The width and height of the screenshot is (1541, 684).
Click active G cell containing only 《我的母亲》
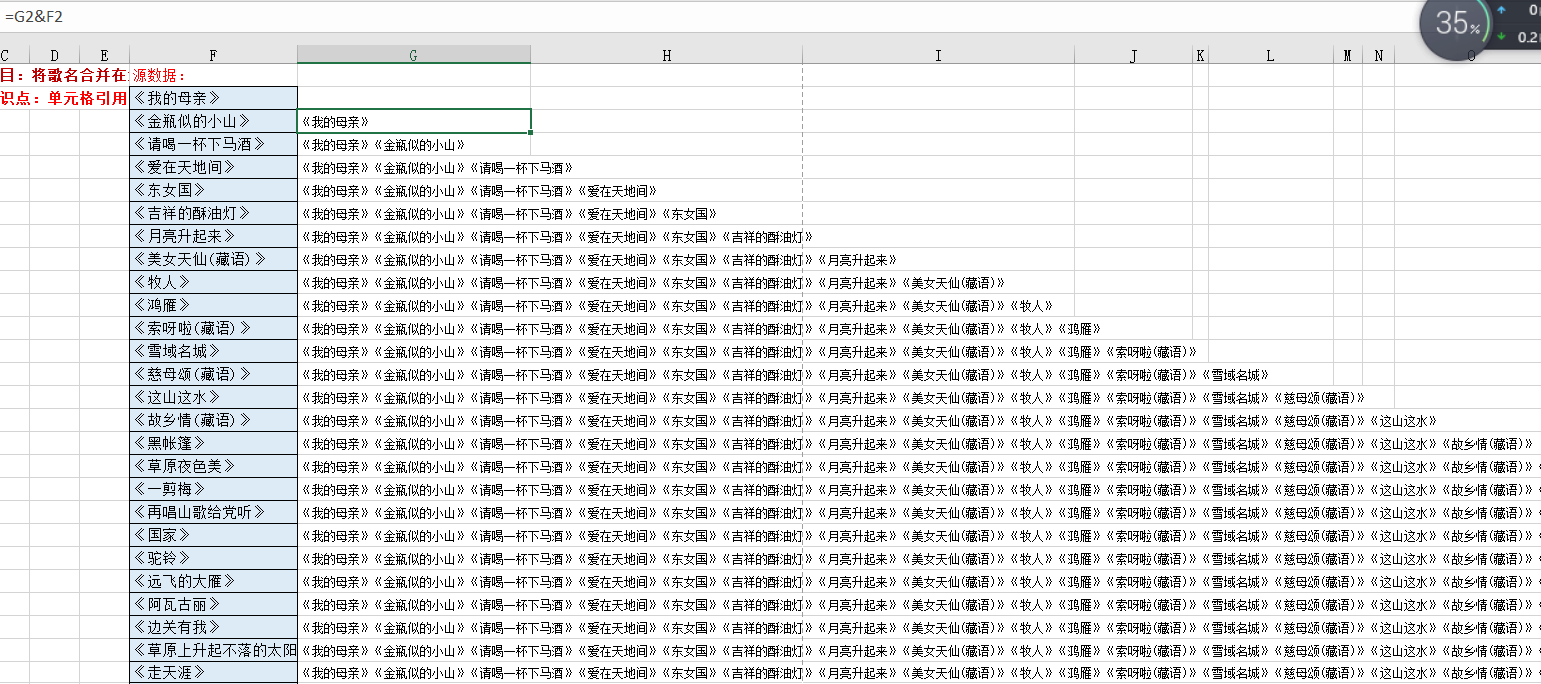(414, 121)
